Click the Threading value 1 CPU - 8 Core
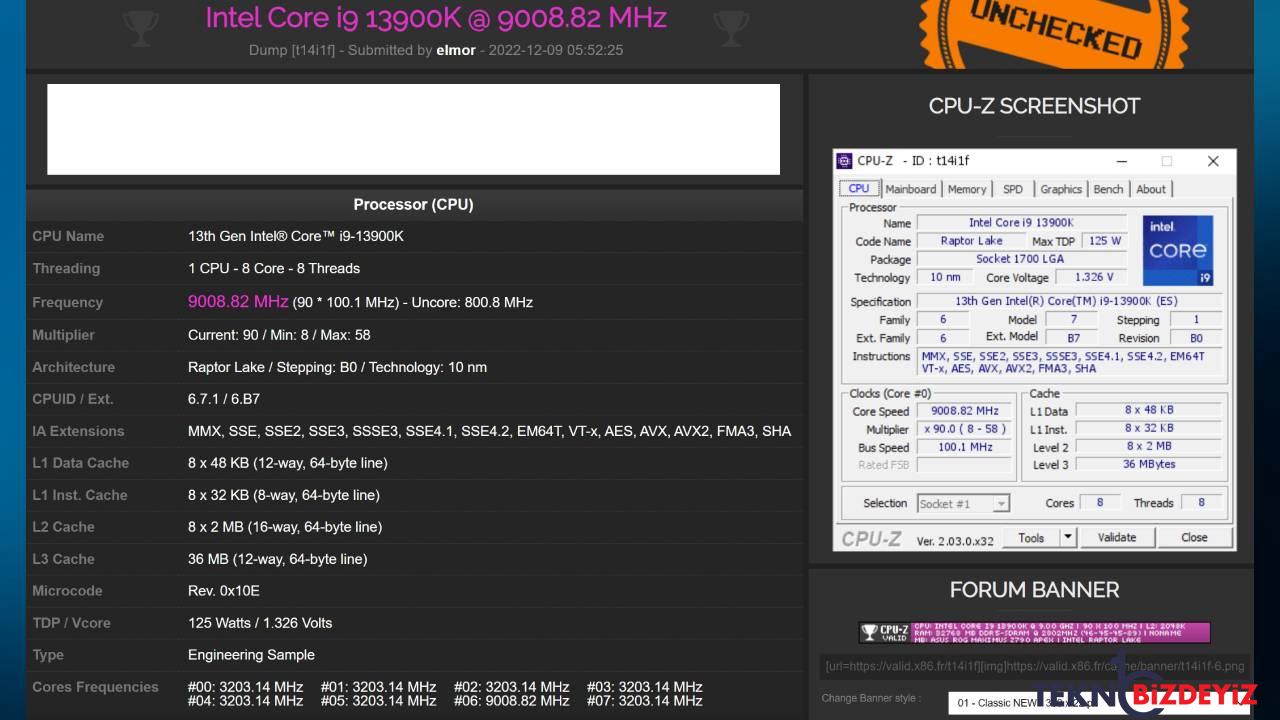The width and height of the screenshot is (1280, 720). click(x=274, y=268)
